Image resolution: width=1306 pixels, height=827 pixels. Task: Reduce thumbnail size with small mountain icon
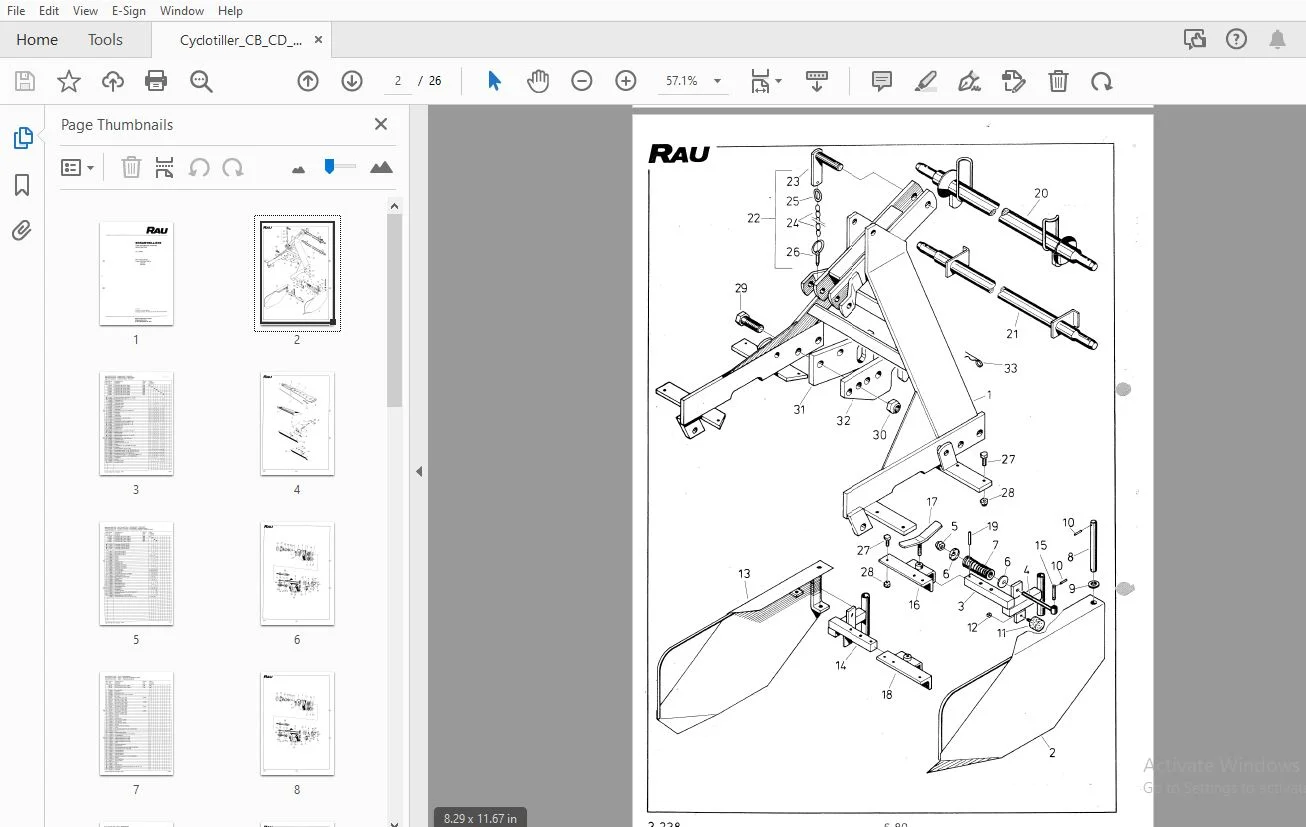tap(298, 169)
